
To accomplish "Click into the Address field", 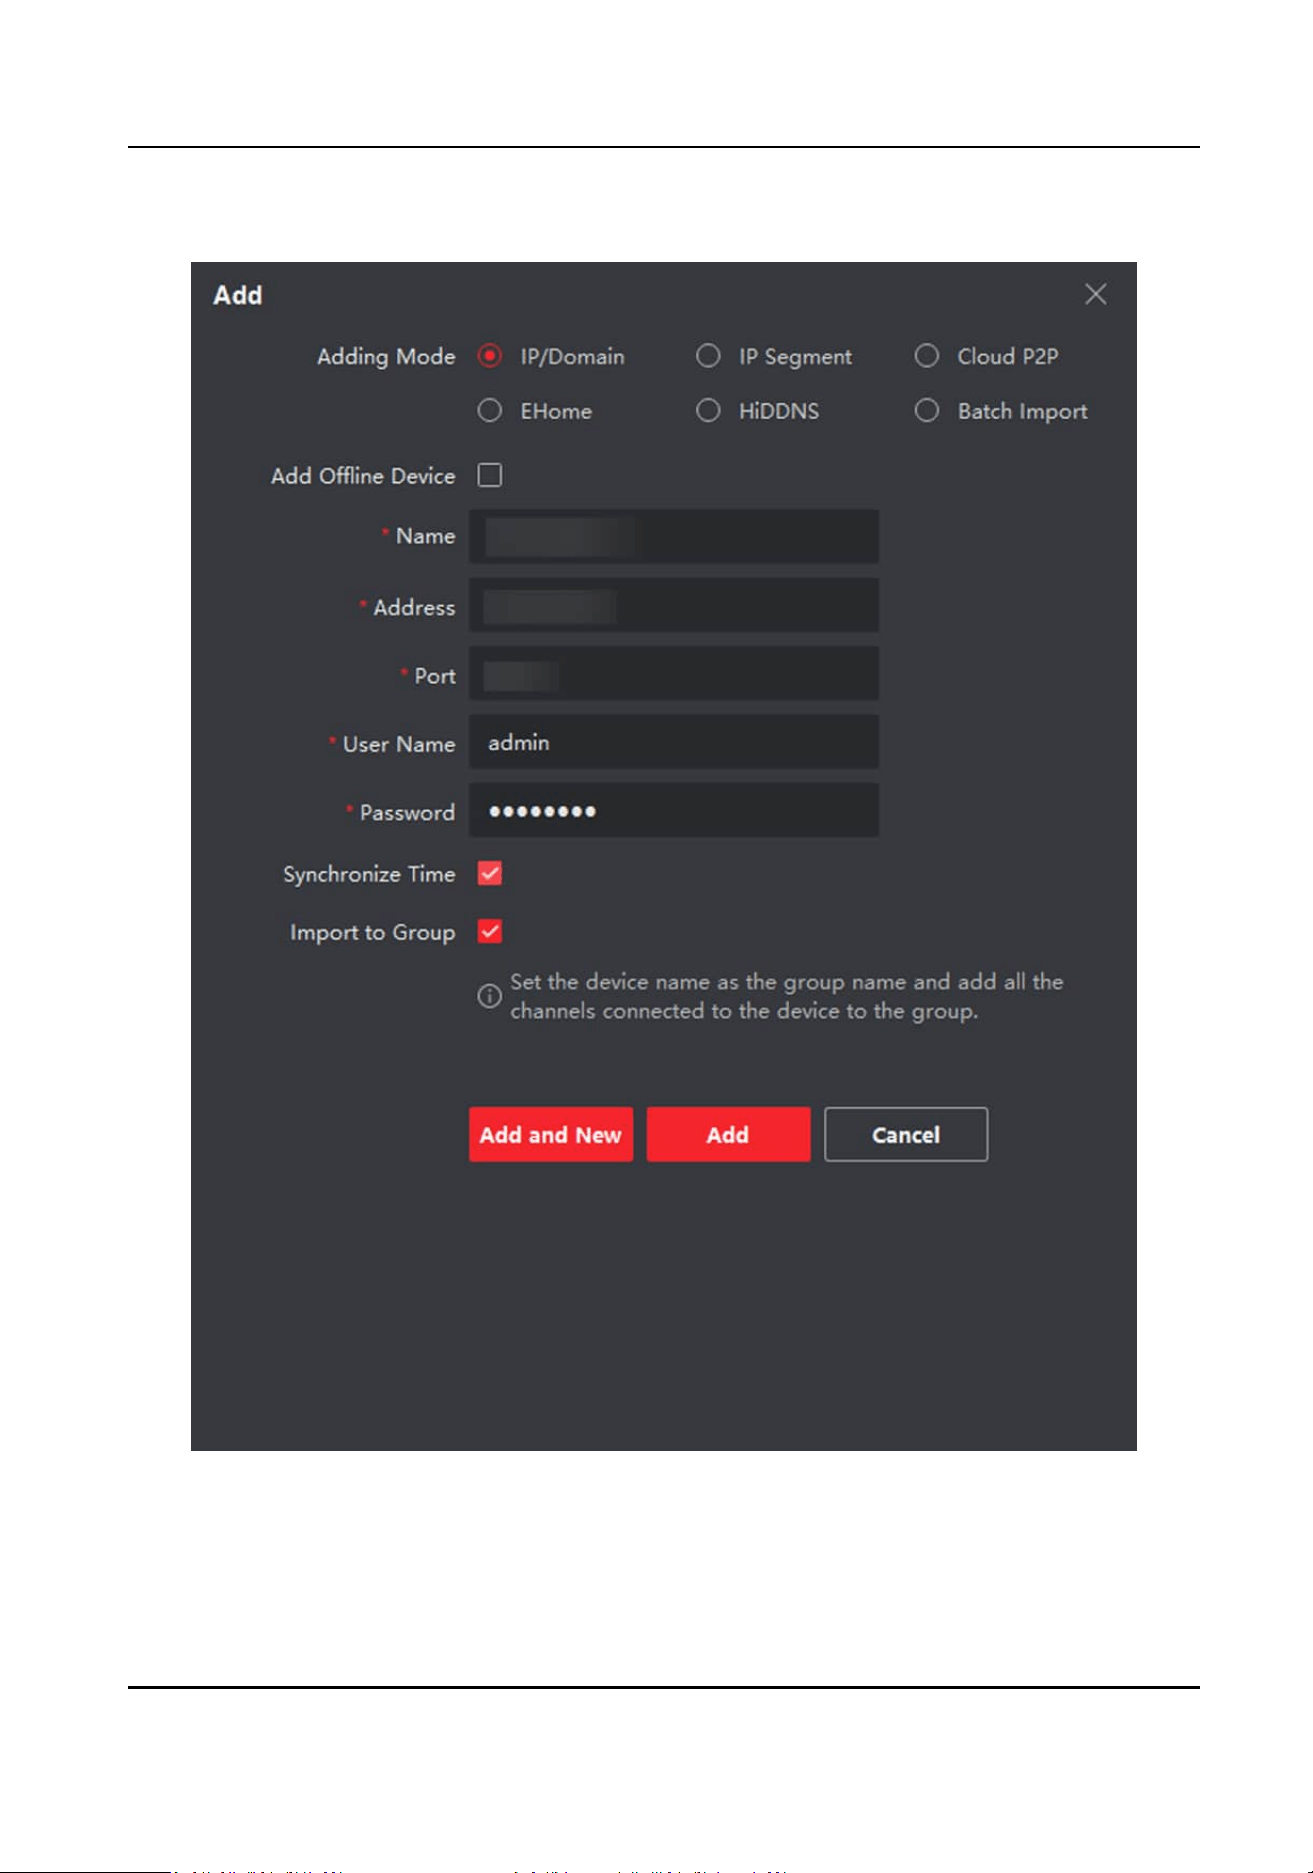I will pos(674,605).
